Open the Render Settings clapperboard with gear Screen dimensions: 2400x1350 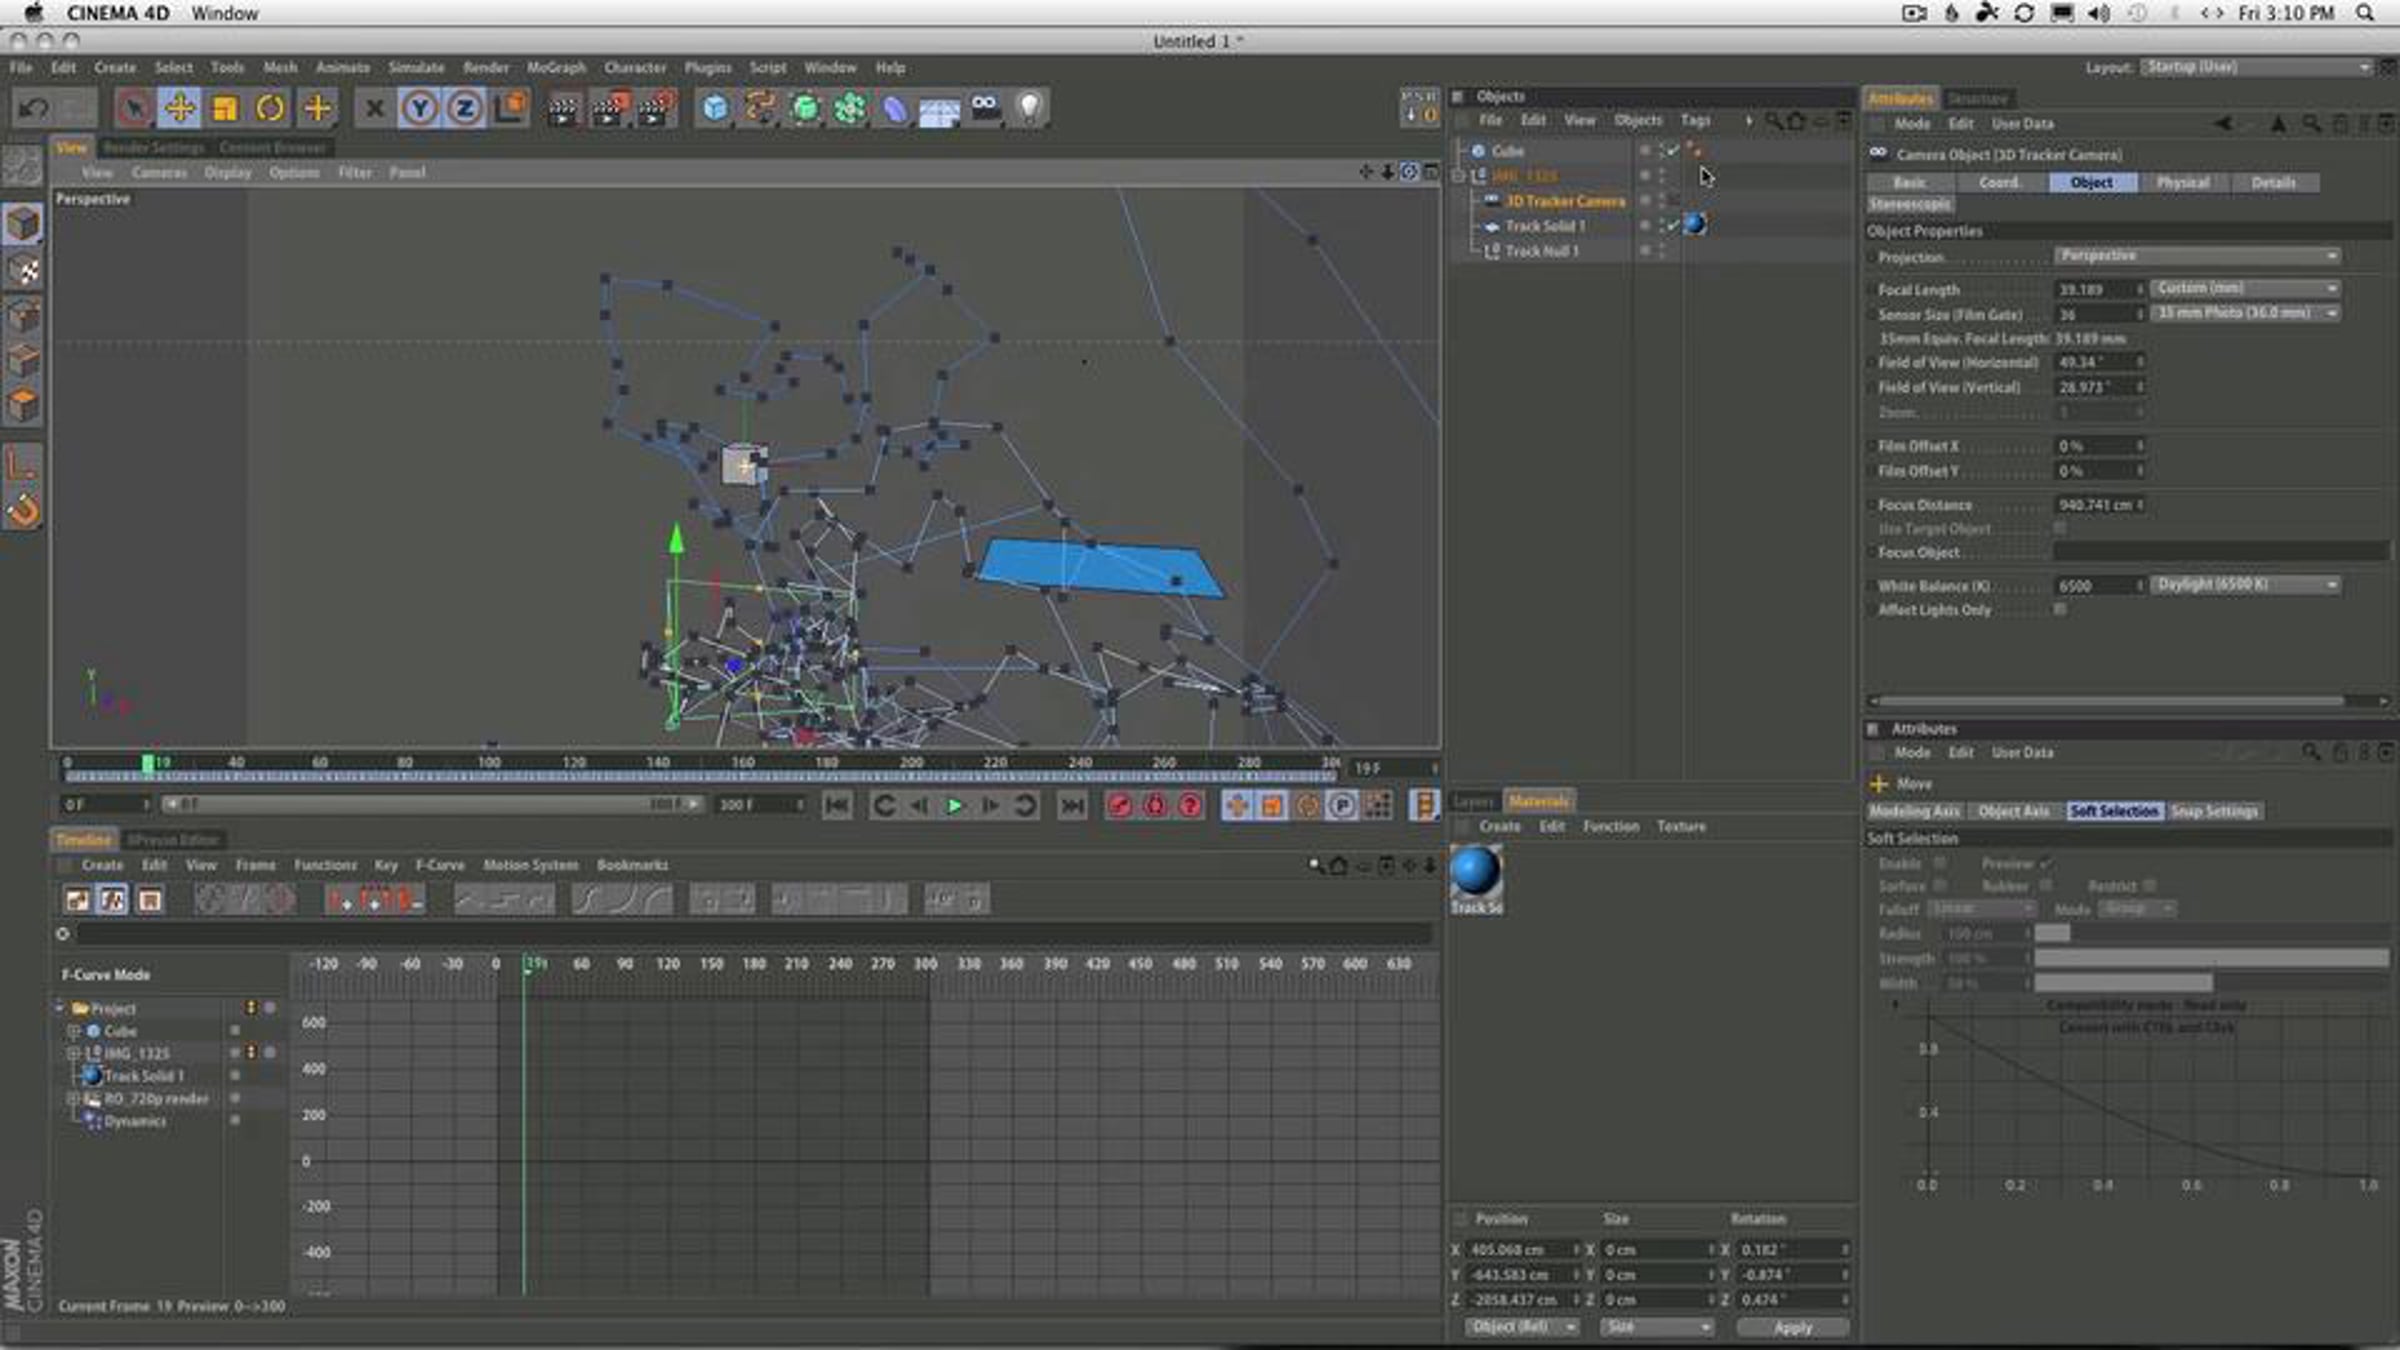click(x=656, y=108)
